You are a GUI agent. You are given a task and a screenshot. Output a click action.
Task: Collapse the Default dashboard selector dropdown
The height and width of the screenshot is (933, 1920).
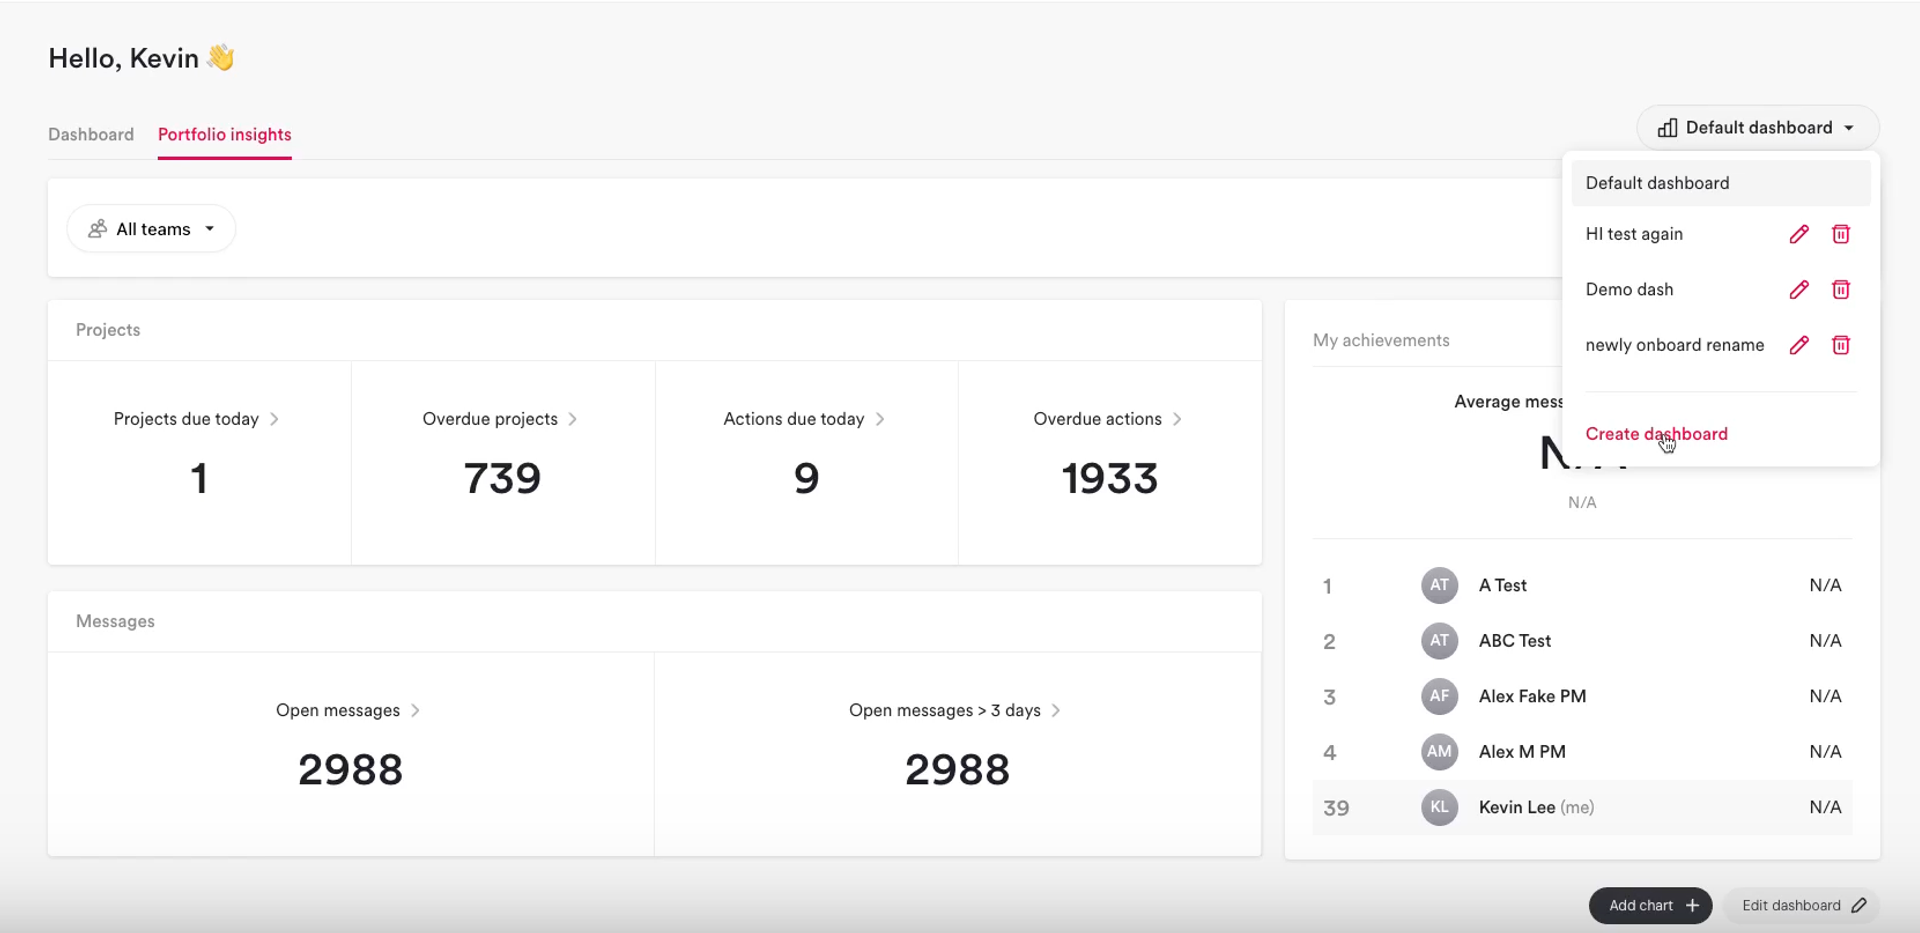[1757, 128]
